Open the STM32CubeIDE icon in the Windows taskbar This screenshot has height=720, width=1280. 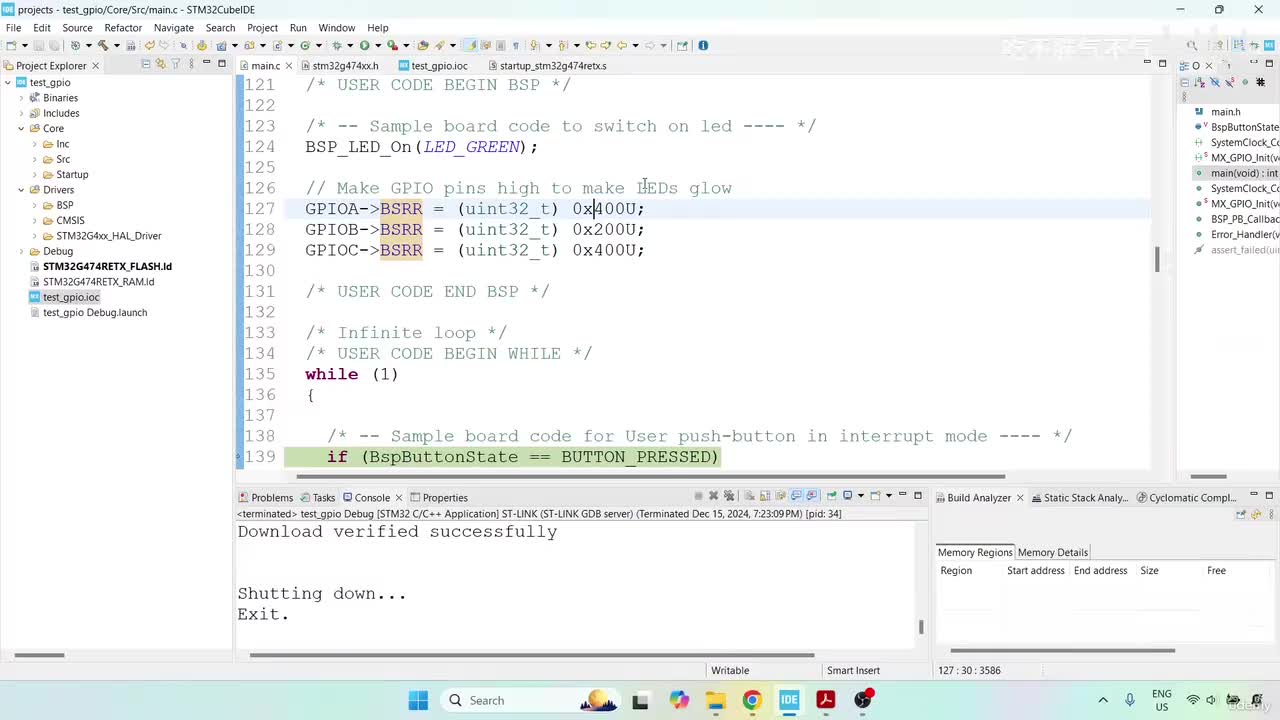tap(789, 700)
